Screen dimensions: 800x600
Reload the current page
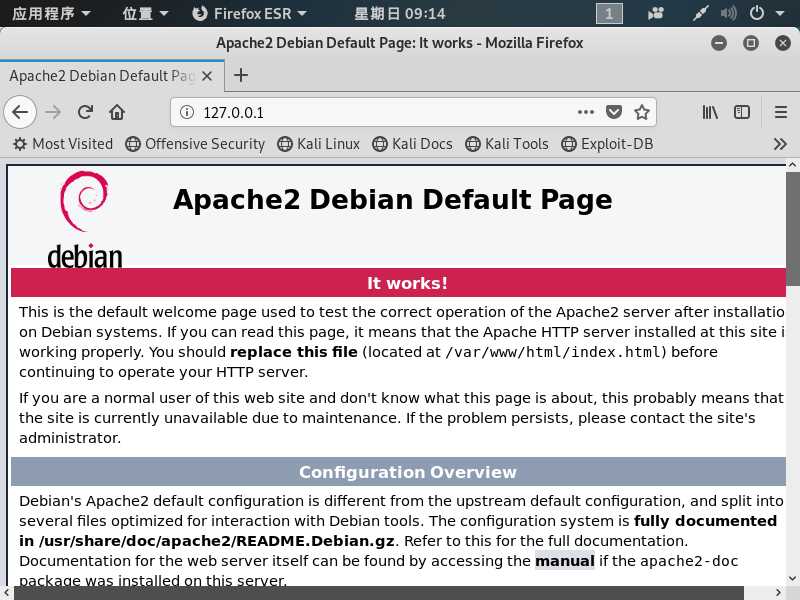(85, 112)
